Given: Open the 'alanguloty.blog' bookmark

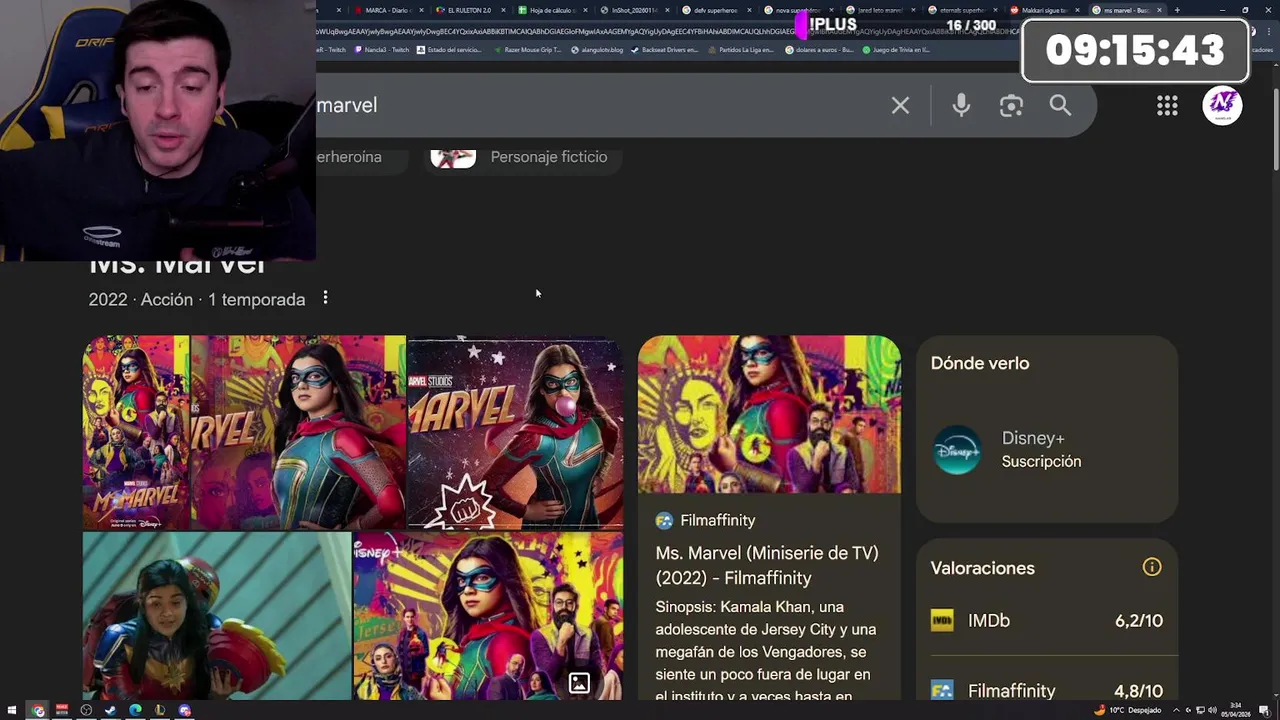Looking at the screenshot, I should coord(597,49).
